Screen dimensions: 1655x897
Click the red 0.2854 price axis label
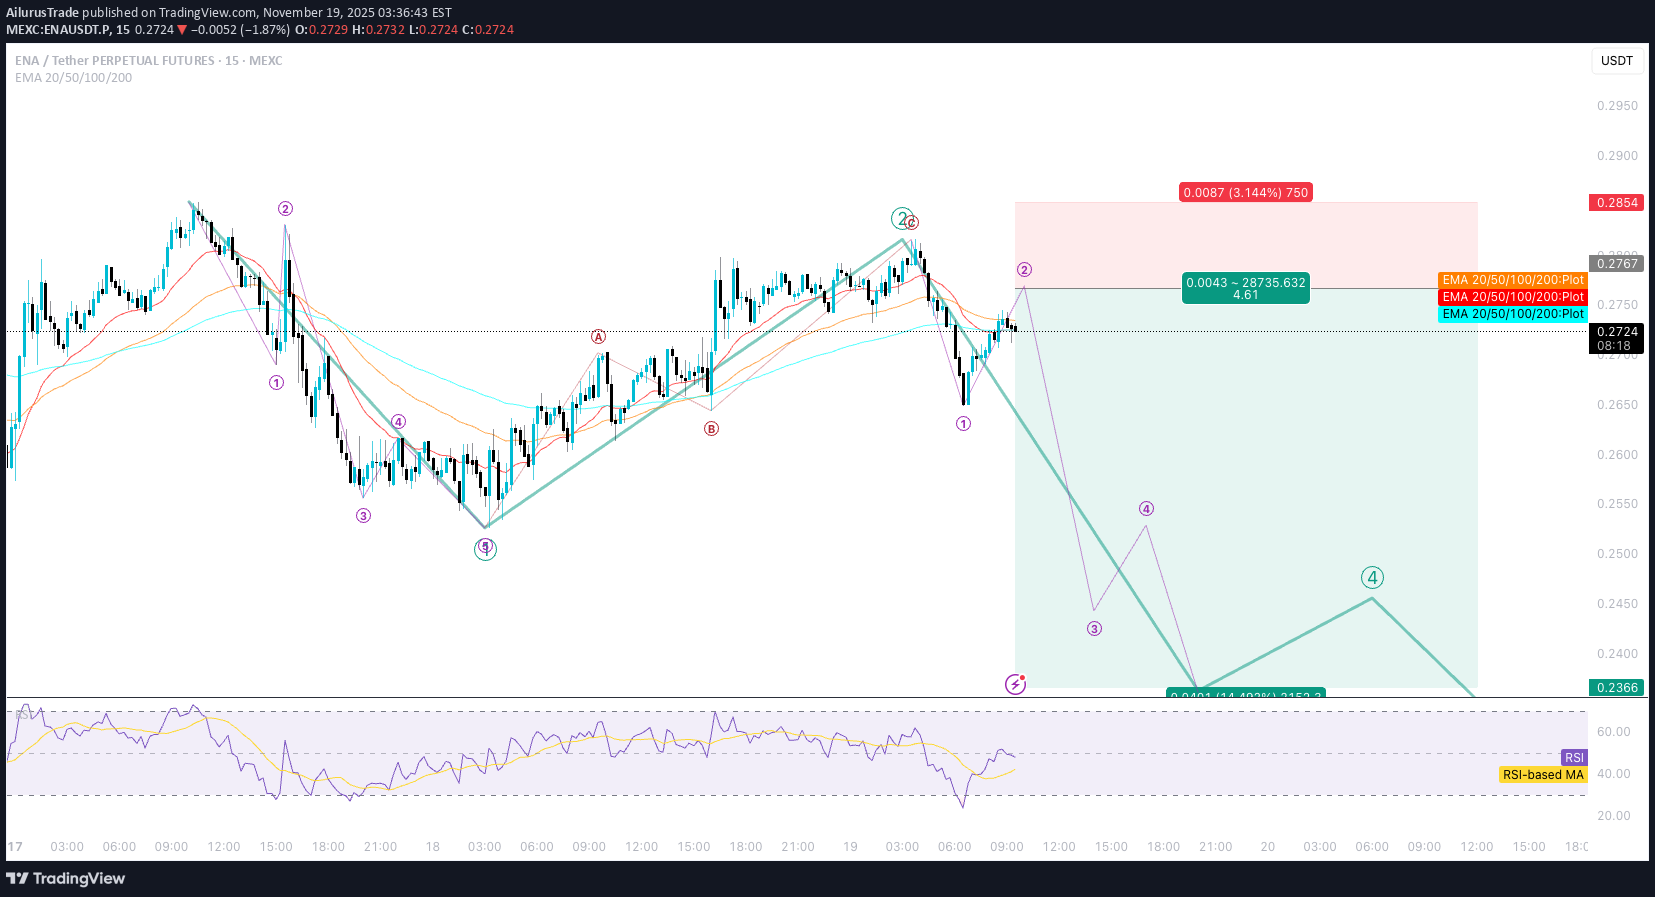(x=1616, y=203)
